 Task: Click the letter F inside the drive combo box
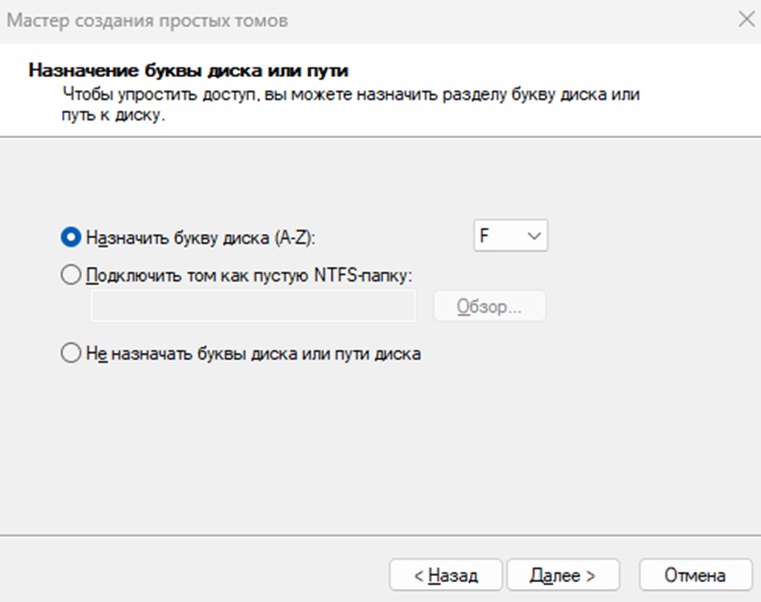[x=484, y=235]
